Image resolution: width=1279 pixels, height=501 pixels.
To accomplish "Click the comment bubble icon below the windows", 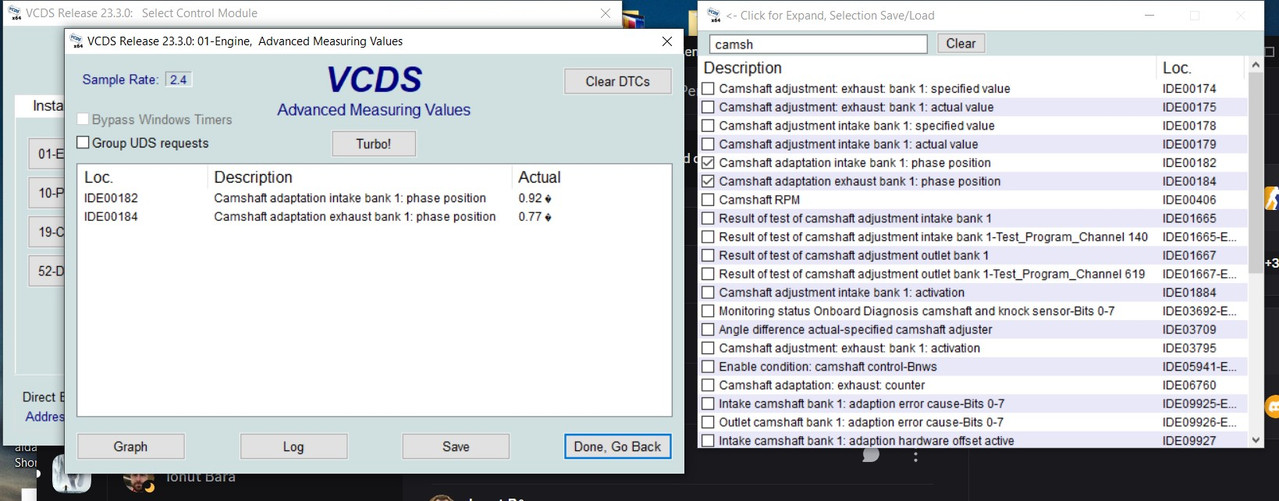I will pos(870,454).
